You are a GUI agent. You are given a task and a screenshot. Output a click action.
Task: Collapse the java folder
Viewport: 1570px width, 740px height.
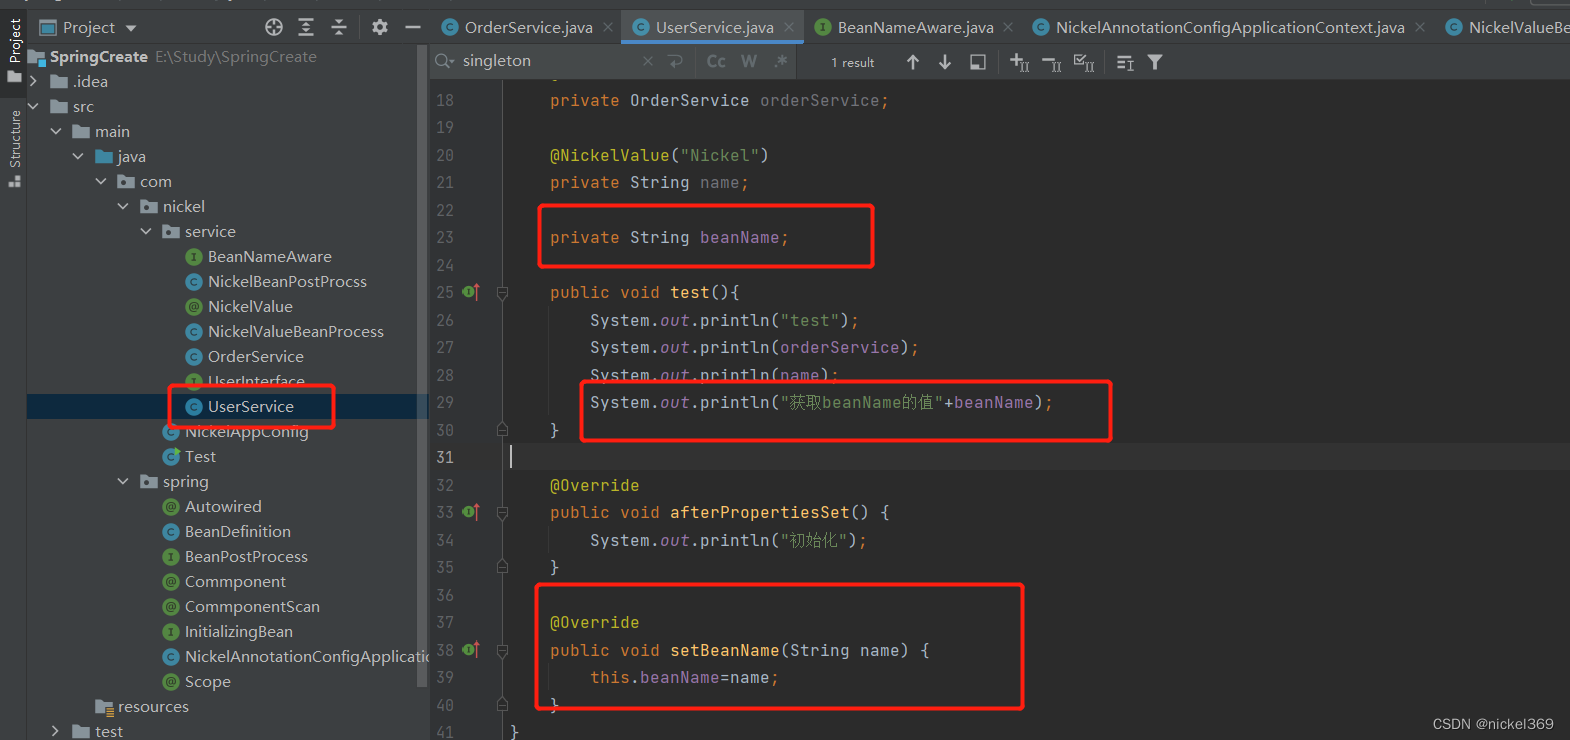point(78,156)
